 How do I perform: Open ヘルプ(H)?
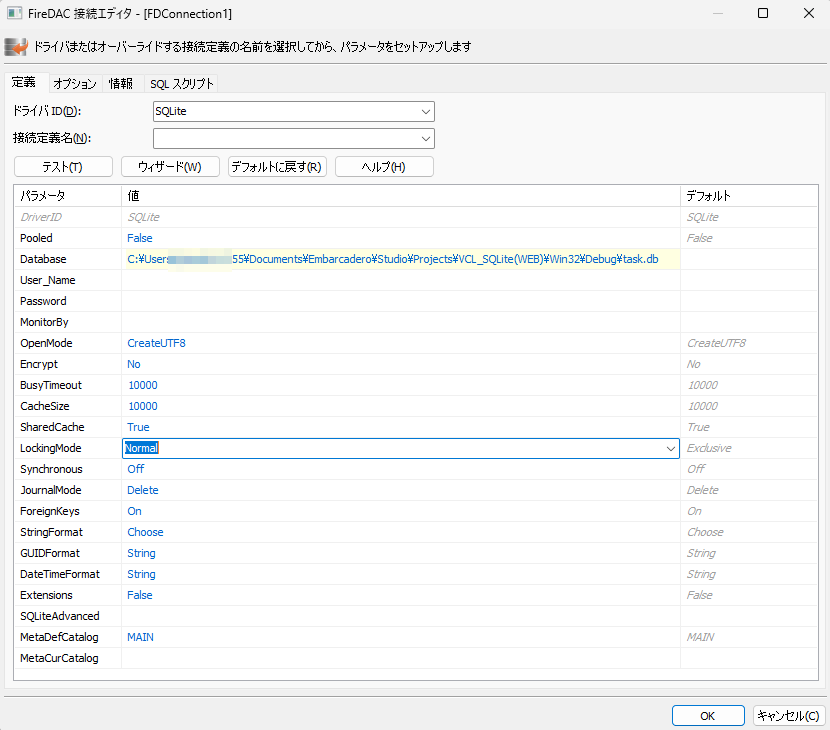pos(384,166)
